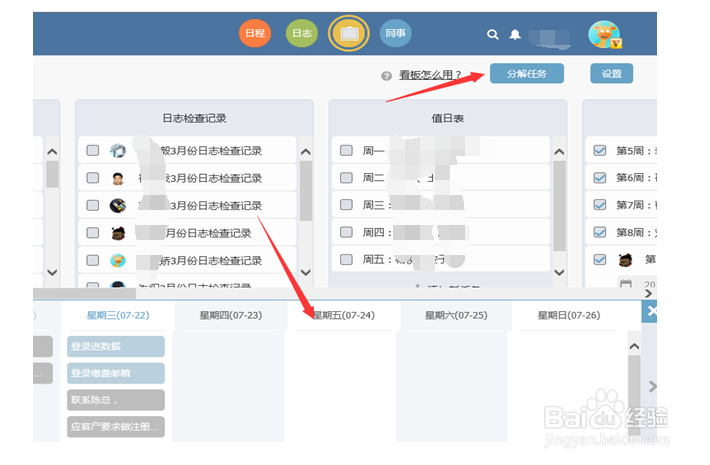Select the yellow kanban board icon
Image resolution: width=710 pixels, height=465 pixels.
tap(349, 34)
